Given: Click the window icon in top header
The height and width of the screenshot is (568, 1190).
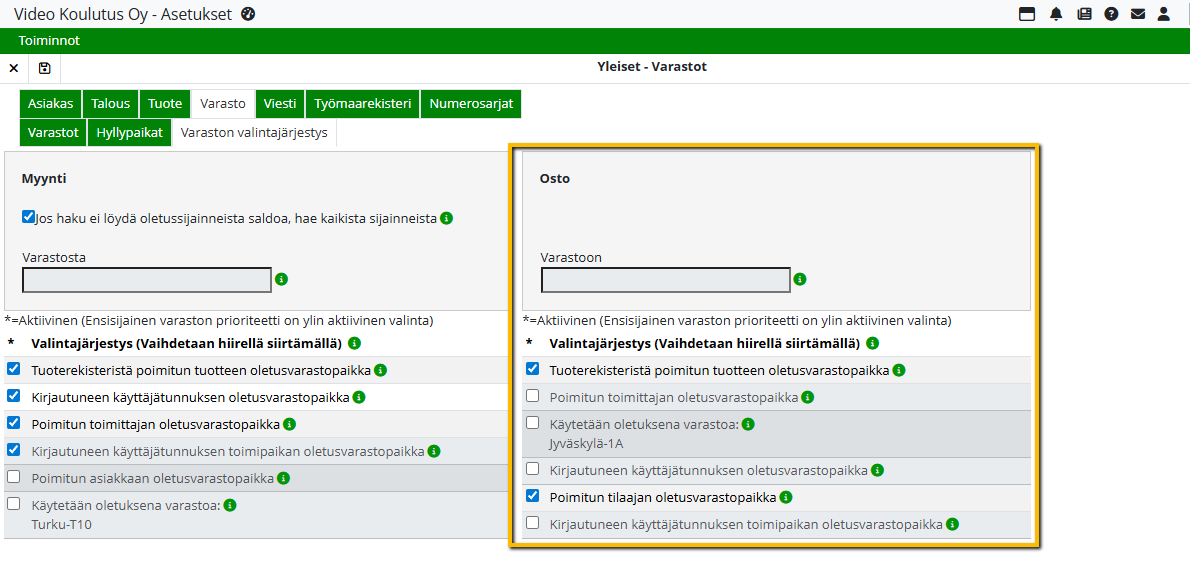Looking at the screenshot, I should [x=1027, y=14].
